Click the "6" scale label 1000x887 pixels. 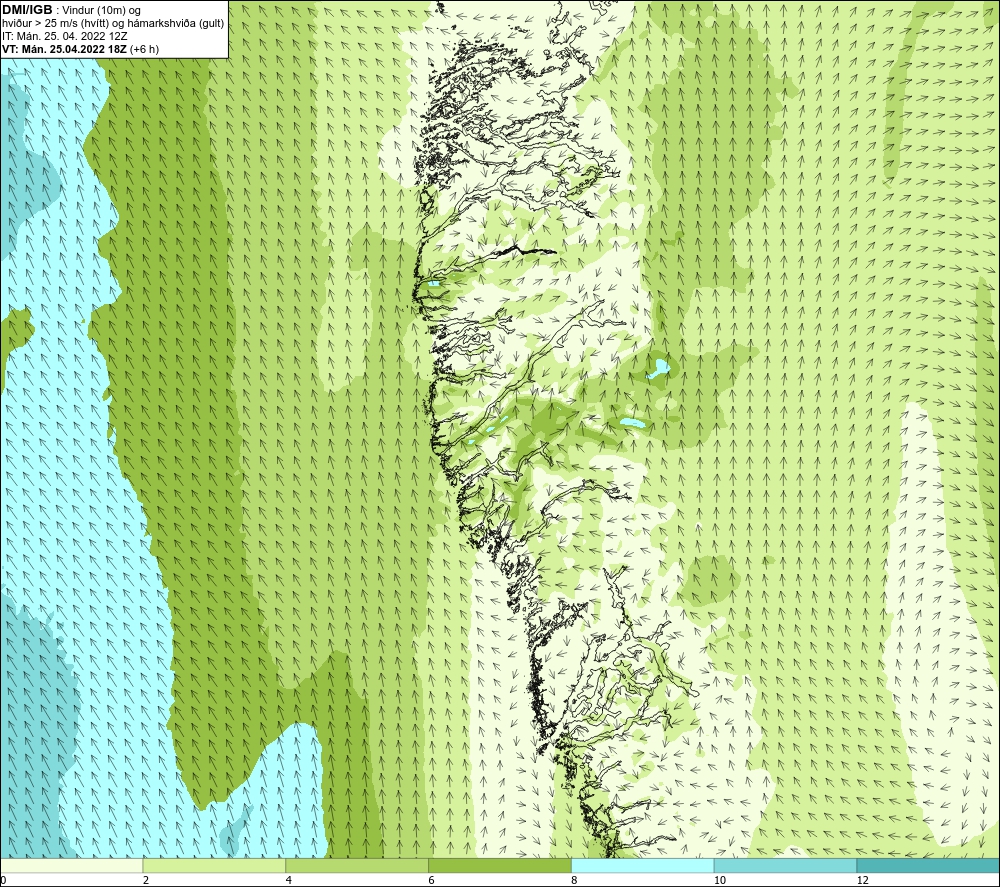coord(432,881)
